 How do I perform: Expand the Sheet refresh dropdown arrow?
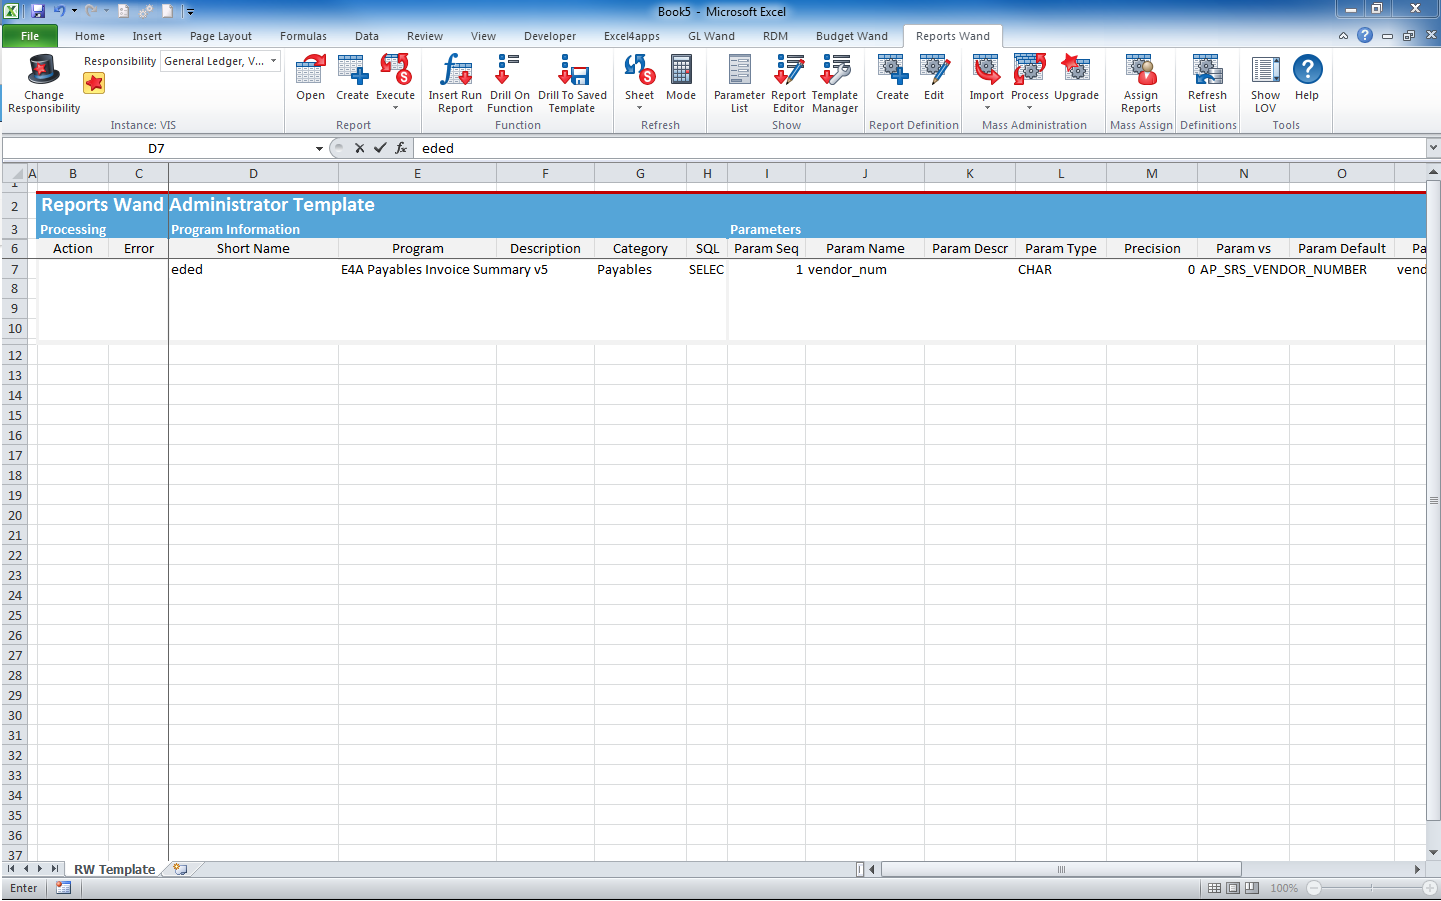click(x=639, y=108)
